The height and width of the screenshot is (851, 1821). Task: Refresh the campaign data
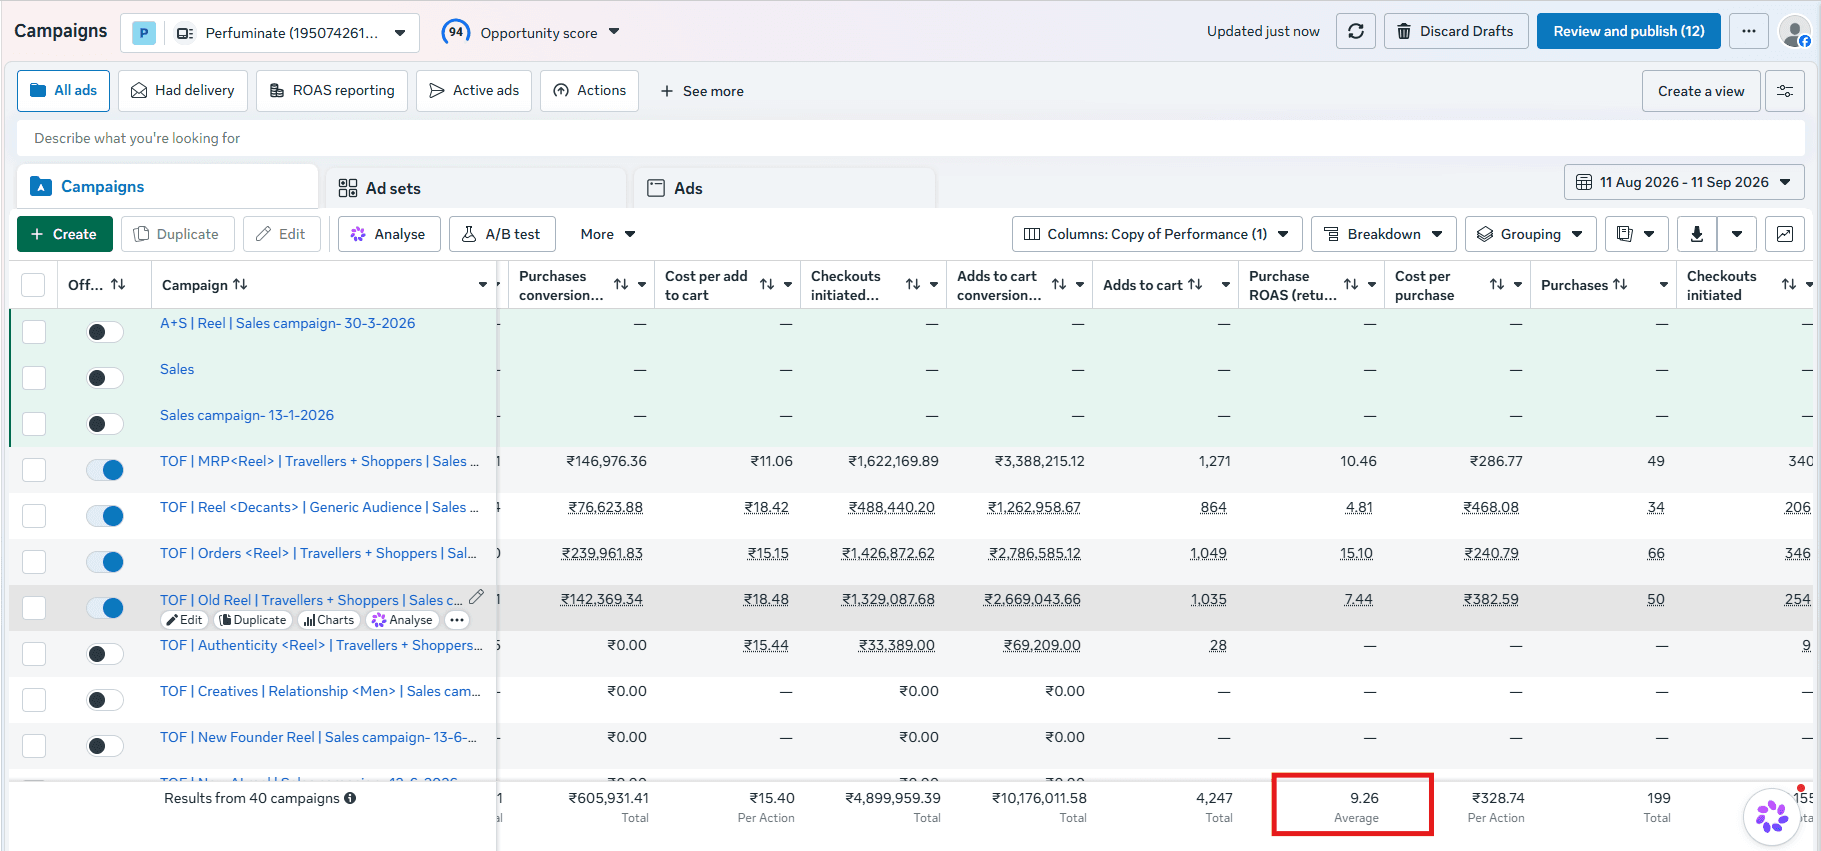tap(1356, 31)
